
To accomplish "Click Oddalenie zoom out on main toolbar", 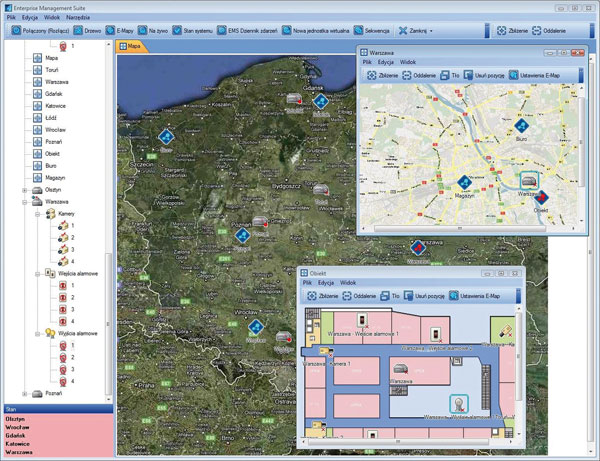I will [x=549, y=31].
